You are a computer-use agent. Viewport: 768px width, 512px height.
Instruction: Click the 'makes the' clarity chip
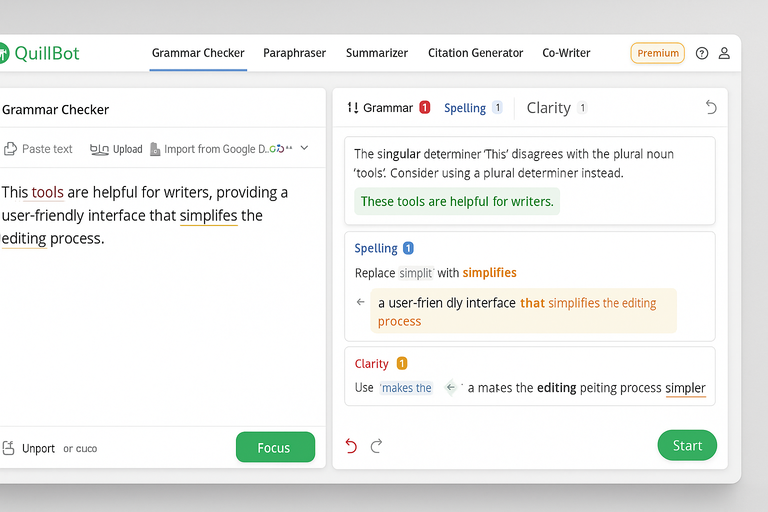point(407,388)
